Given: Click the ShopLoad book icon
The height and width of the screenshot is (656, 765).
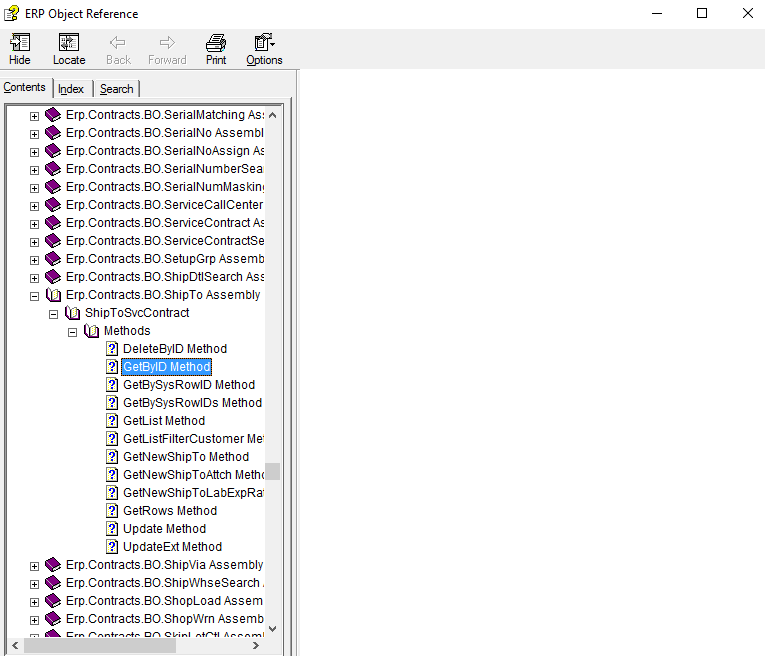Looking at the screenshot, I should [53, 601].
